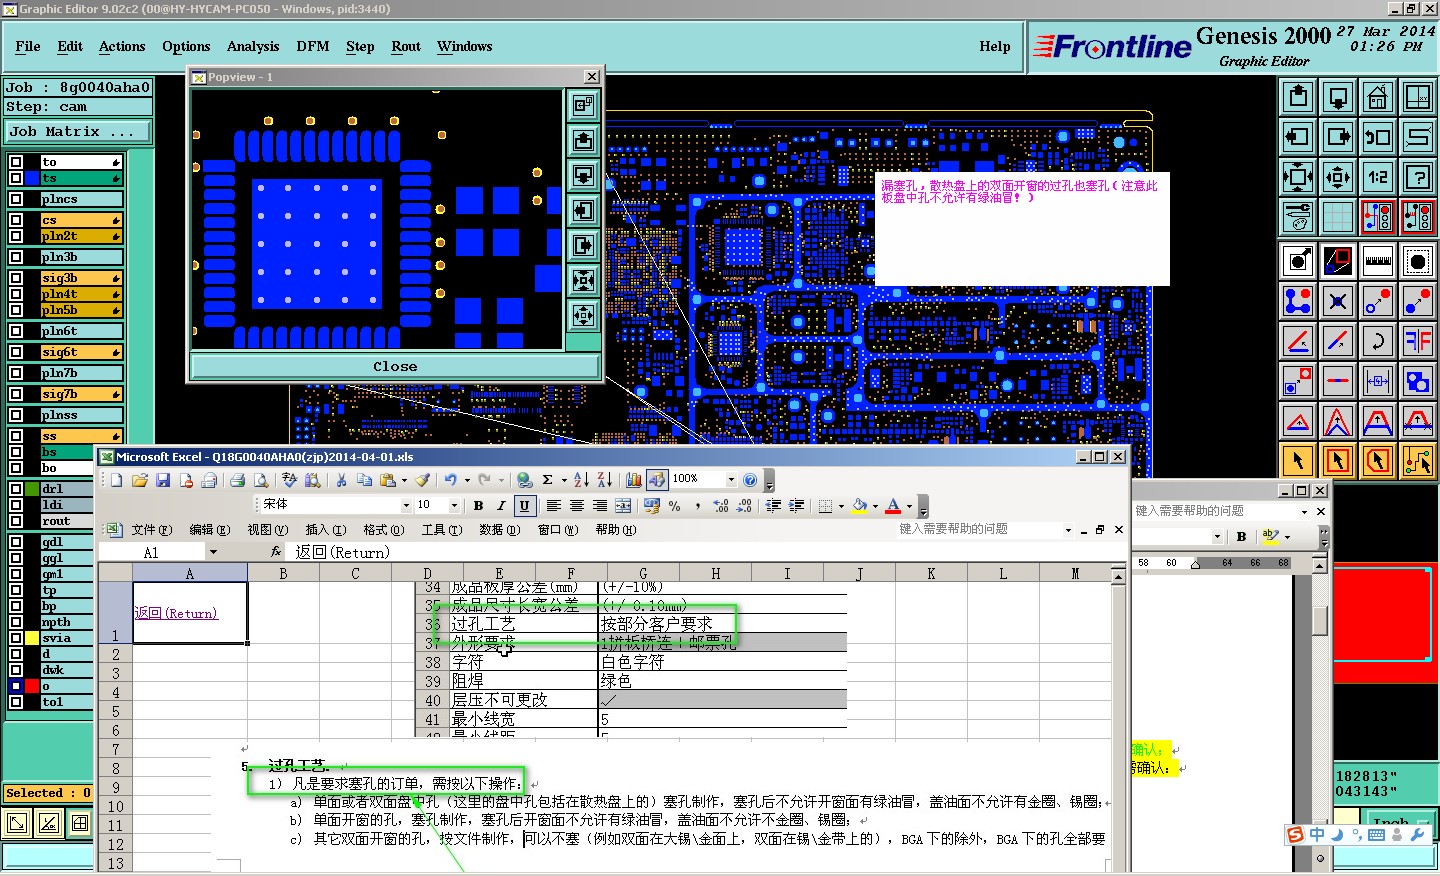Screen dimensions: 1440x876
Task: Expand Excel Name Box dropdown for A1
Action: (x=213, y=552)
